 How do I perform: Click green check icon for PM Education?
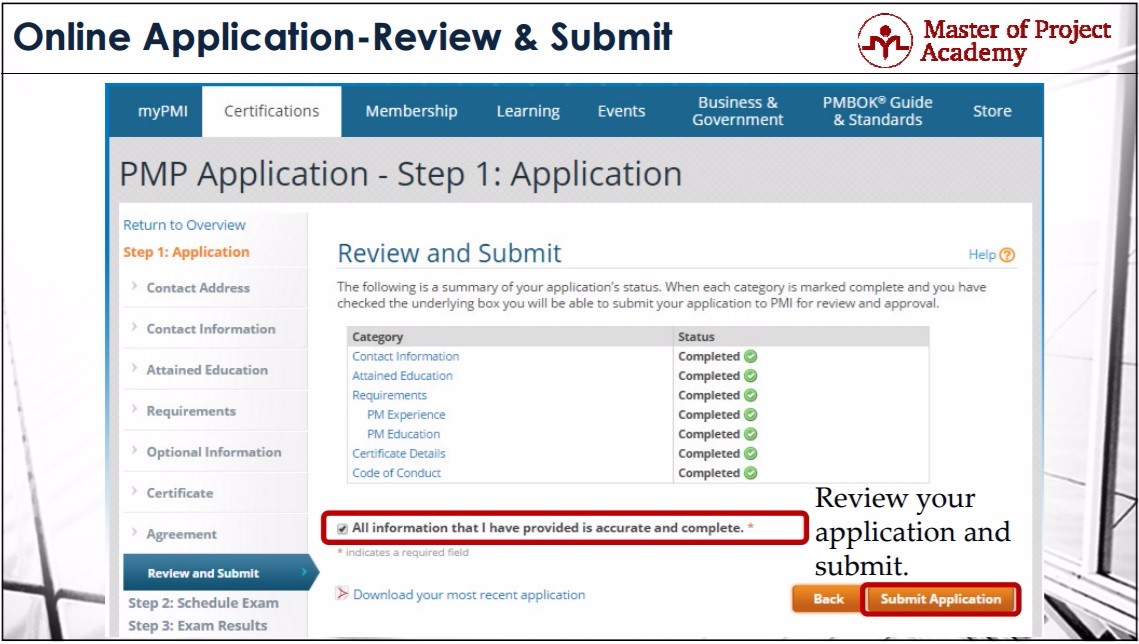[750, 434]
